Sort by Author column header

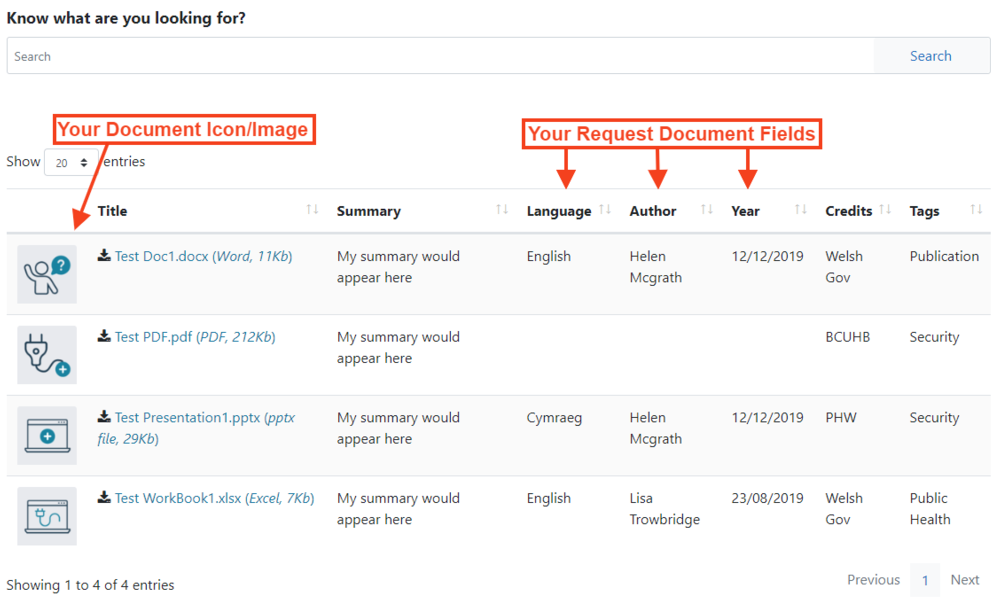[653, 211]
